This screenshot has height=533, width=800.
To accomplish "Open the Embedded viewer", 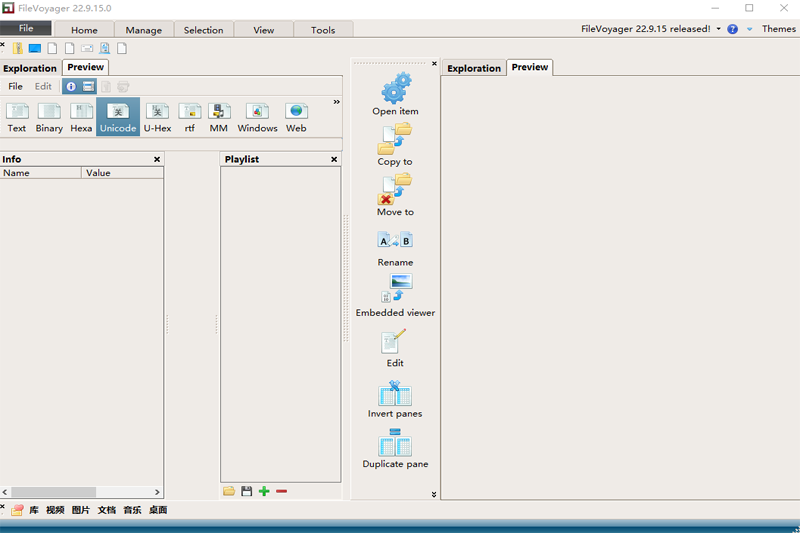I will [x=395, y=289].
